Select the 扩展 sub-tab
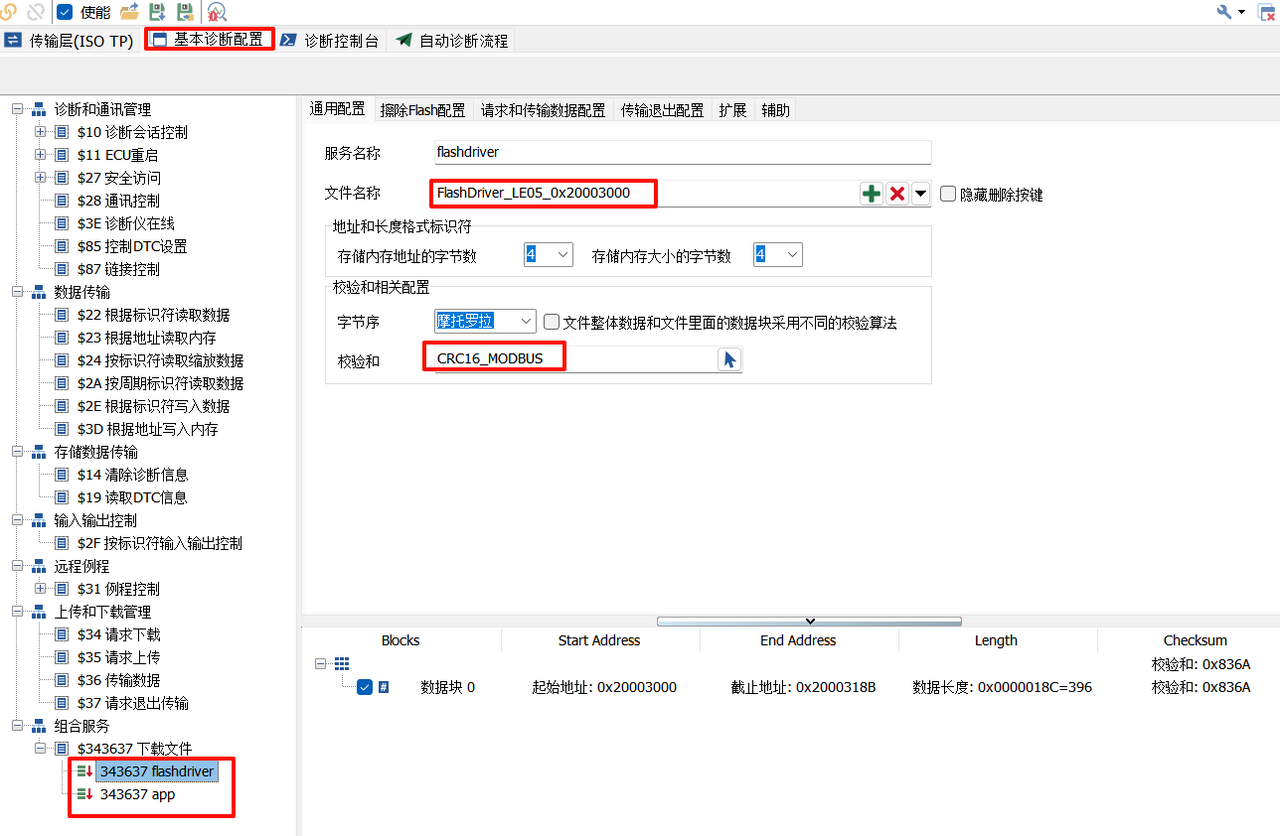The width and height of the screenshot is (1280, 836). point(732,110)
